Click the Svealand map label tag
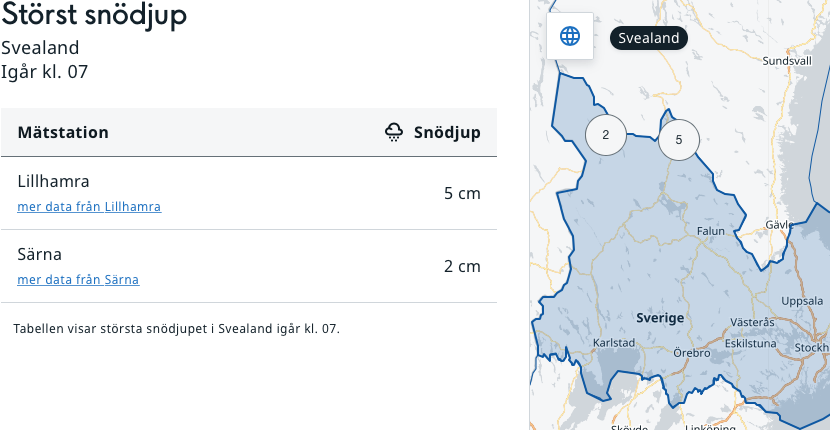Screen dimensions: 830x430 pos(649,39)
